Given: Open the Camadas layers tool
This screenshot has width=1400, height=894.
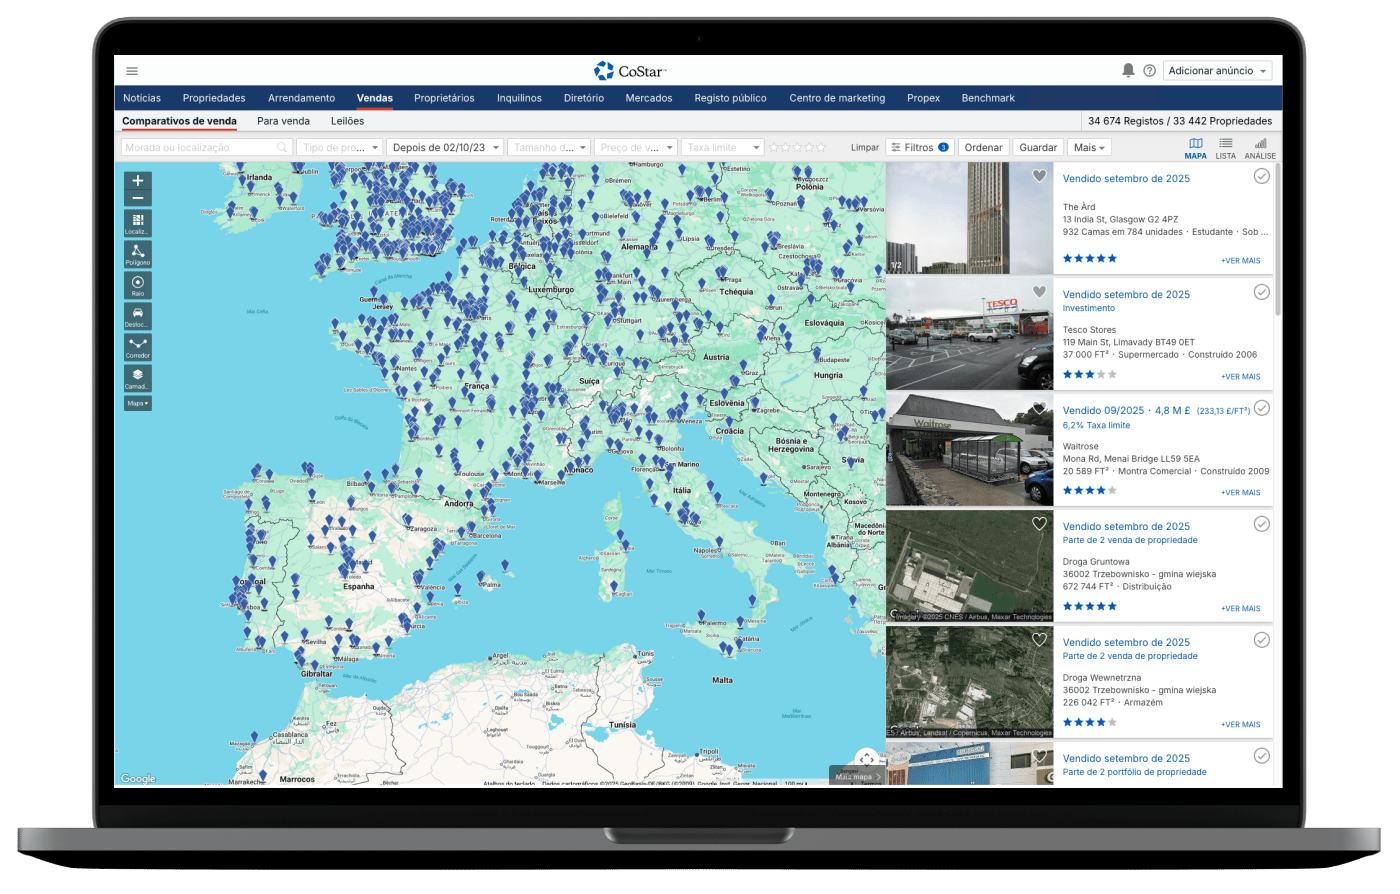Looking at the screenshot, I should point(138,378).
